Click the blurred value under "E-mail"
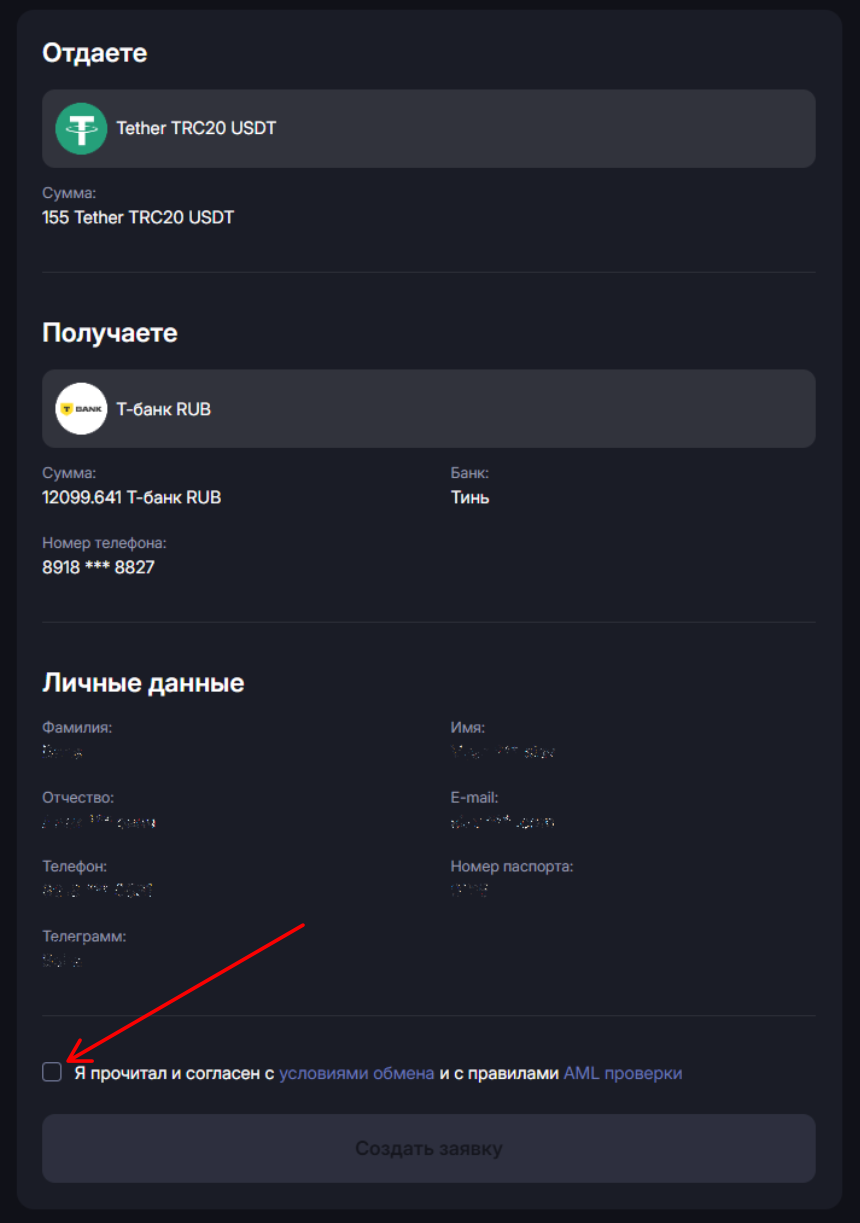 pos(503,822)
